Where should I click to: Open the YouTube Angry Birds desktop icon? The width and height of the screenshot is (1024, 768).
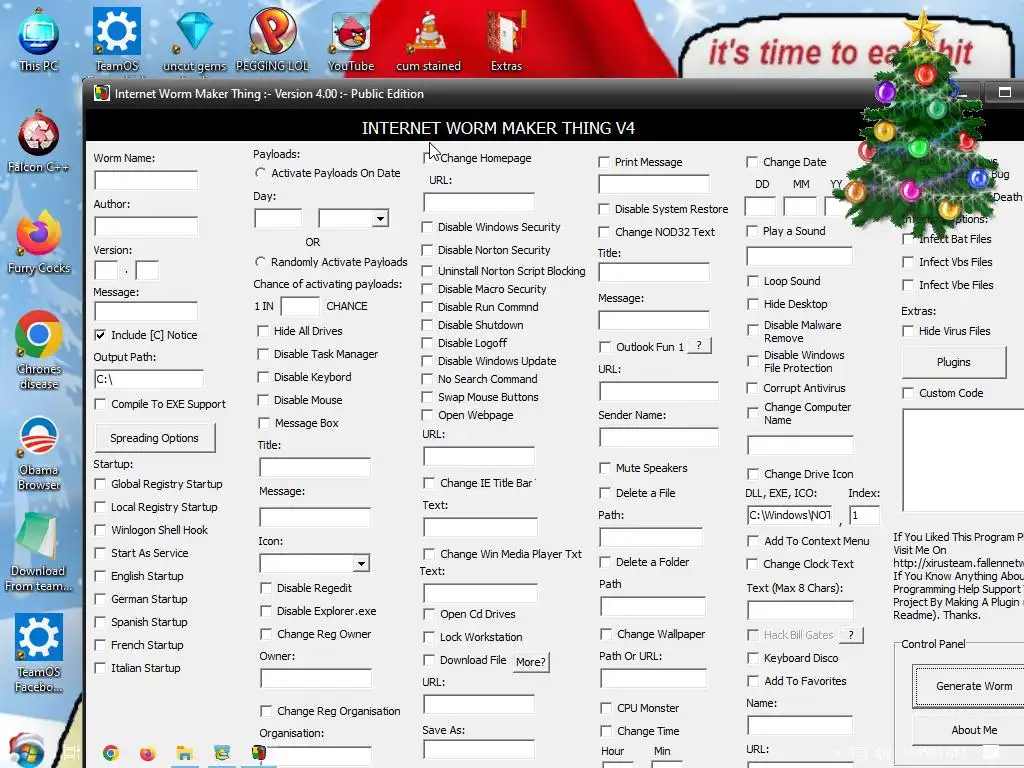[351, 39]
